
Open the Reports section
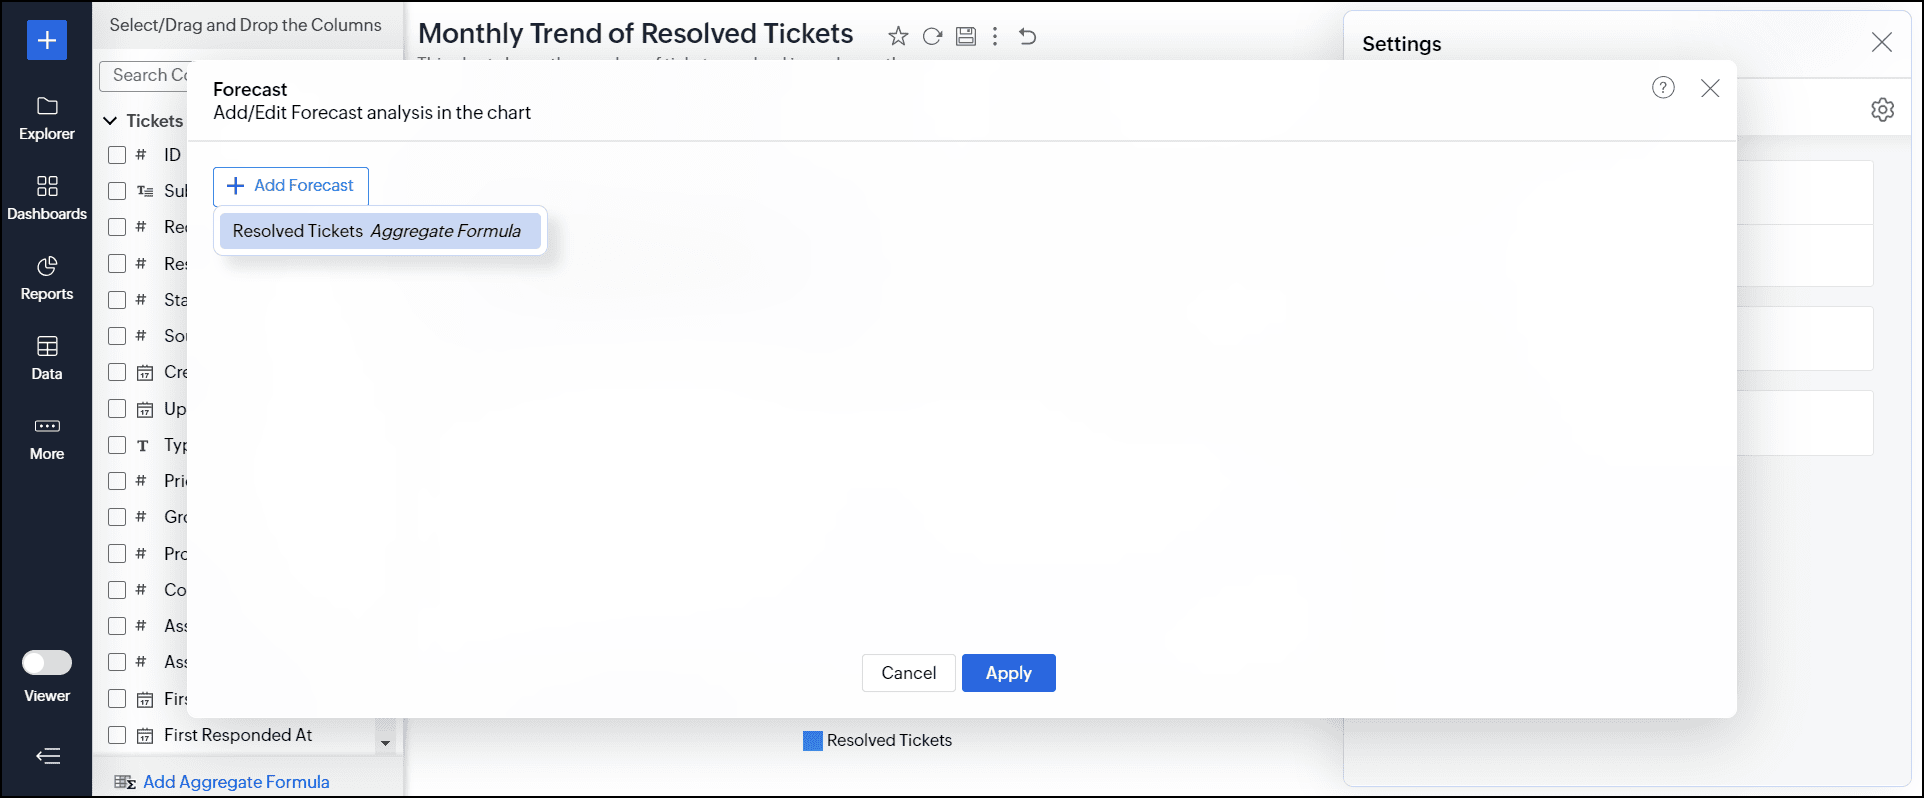[x=47, y=277]
